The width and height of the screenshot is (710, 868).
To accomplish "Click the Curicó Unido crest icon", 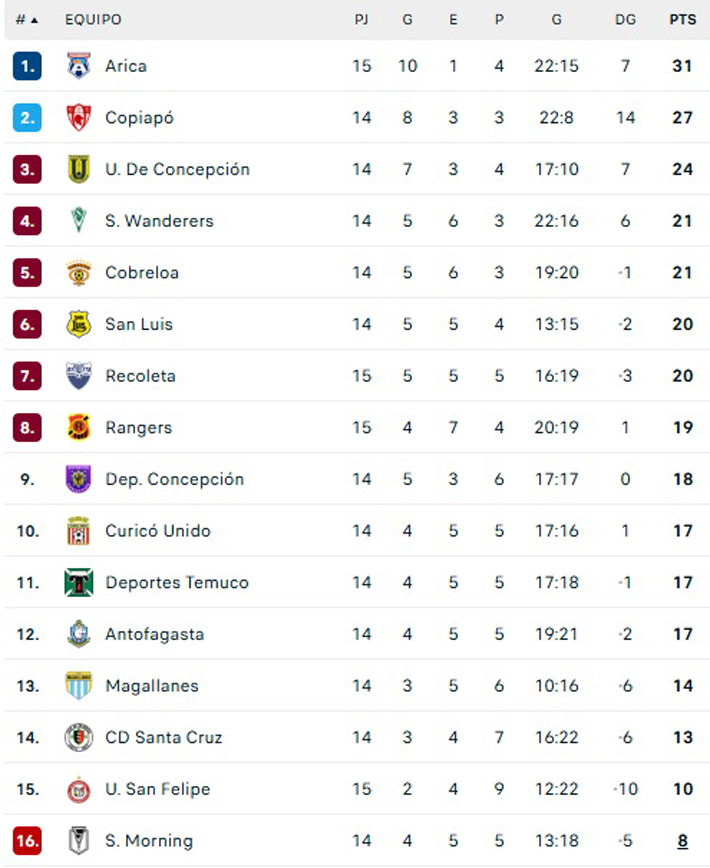I will click(78, 531).
